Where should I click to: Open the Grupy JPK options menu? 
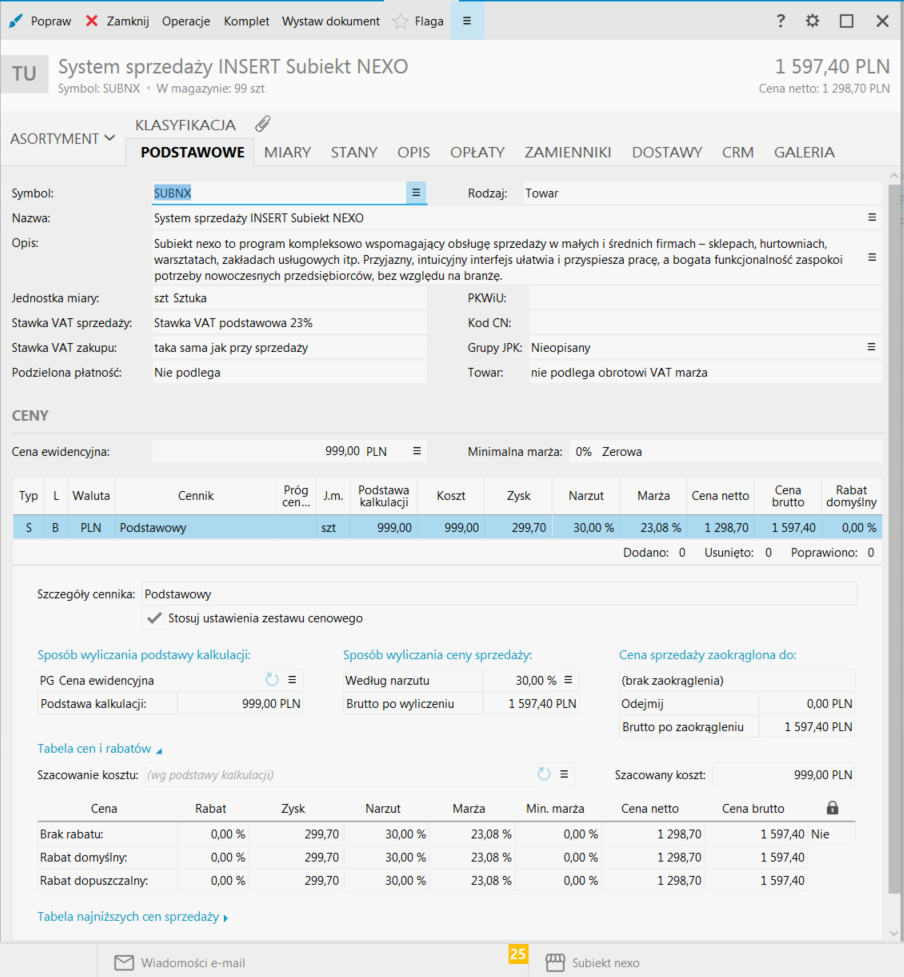pyautogui.click(x=871, y=347)
